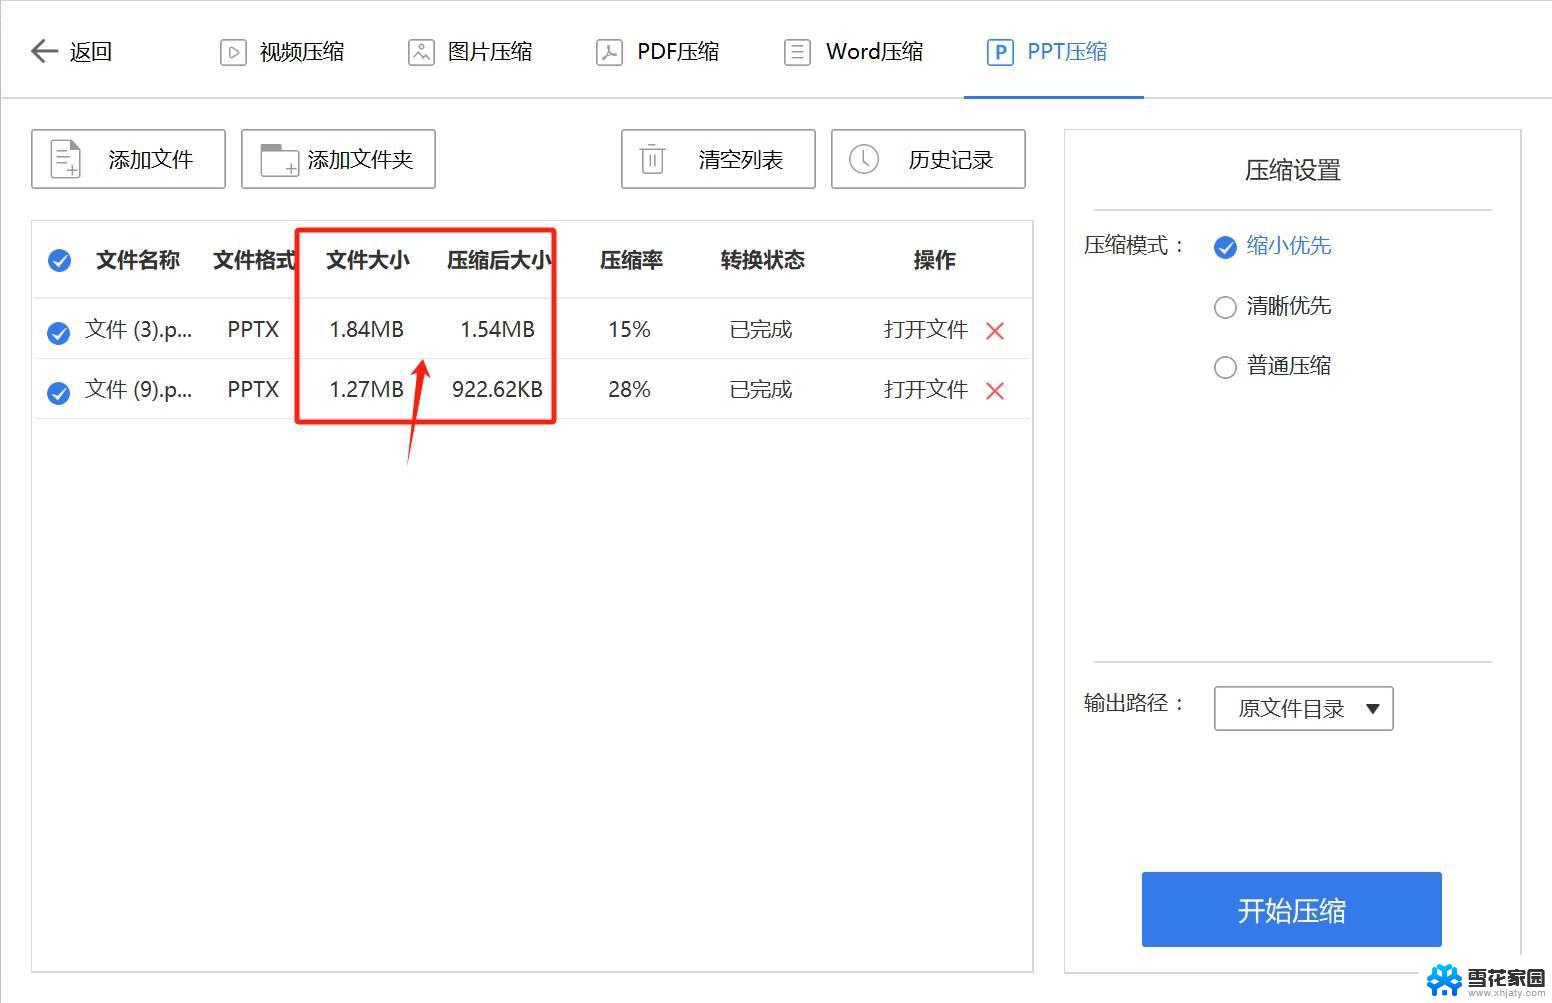Click the 1.84MB file size cell
1552x1003 pixels.
pyautogui.click(x=367, y=329)
